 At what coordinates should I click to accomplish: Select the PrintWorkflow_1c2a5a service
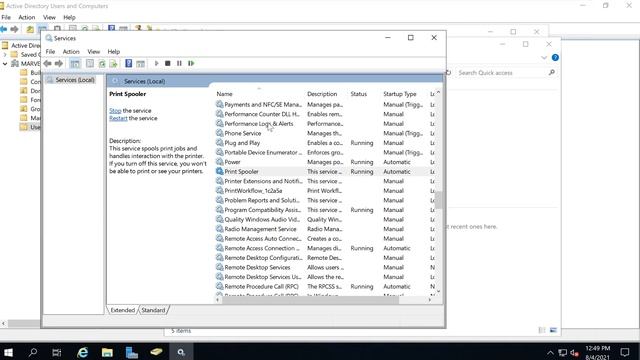[x=325, y=191]
